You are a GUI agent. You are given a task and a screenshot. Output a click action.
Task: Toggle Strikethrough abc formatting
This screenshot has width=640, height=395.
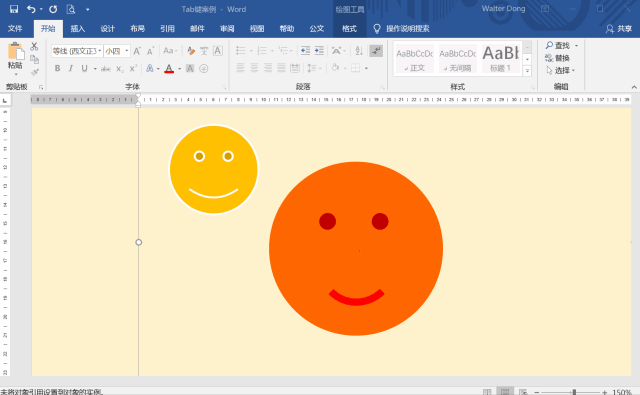point(106,69)
